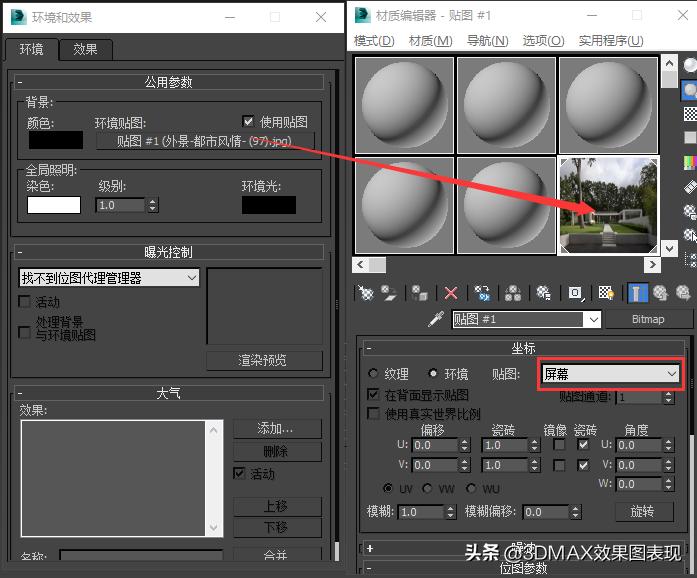Enable 使用真实世界比例 checkbox
This screenshot has width=697, height=578.
(x=373, y=413)
